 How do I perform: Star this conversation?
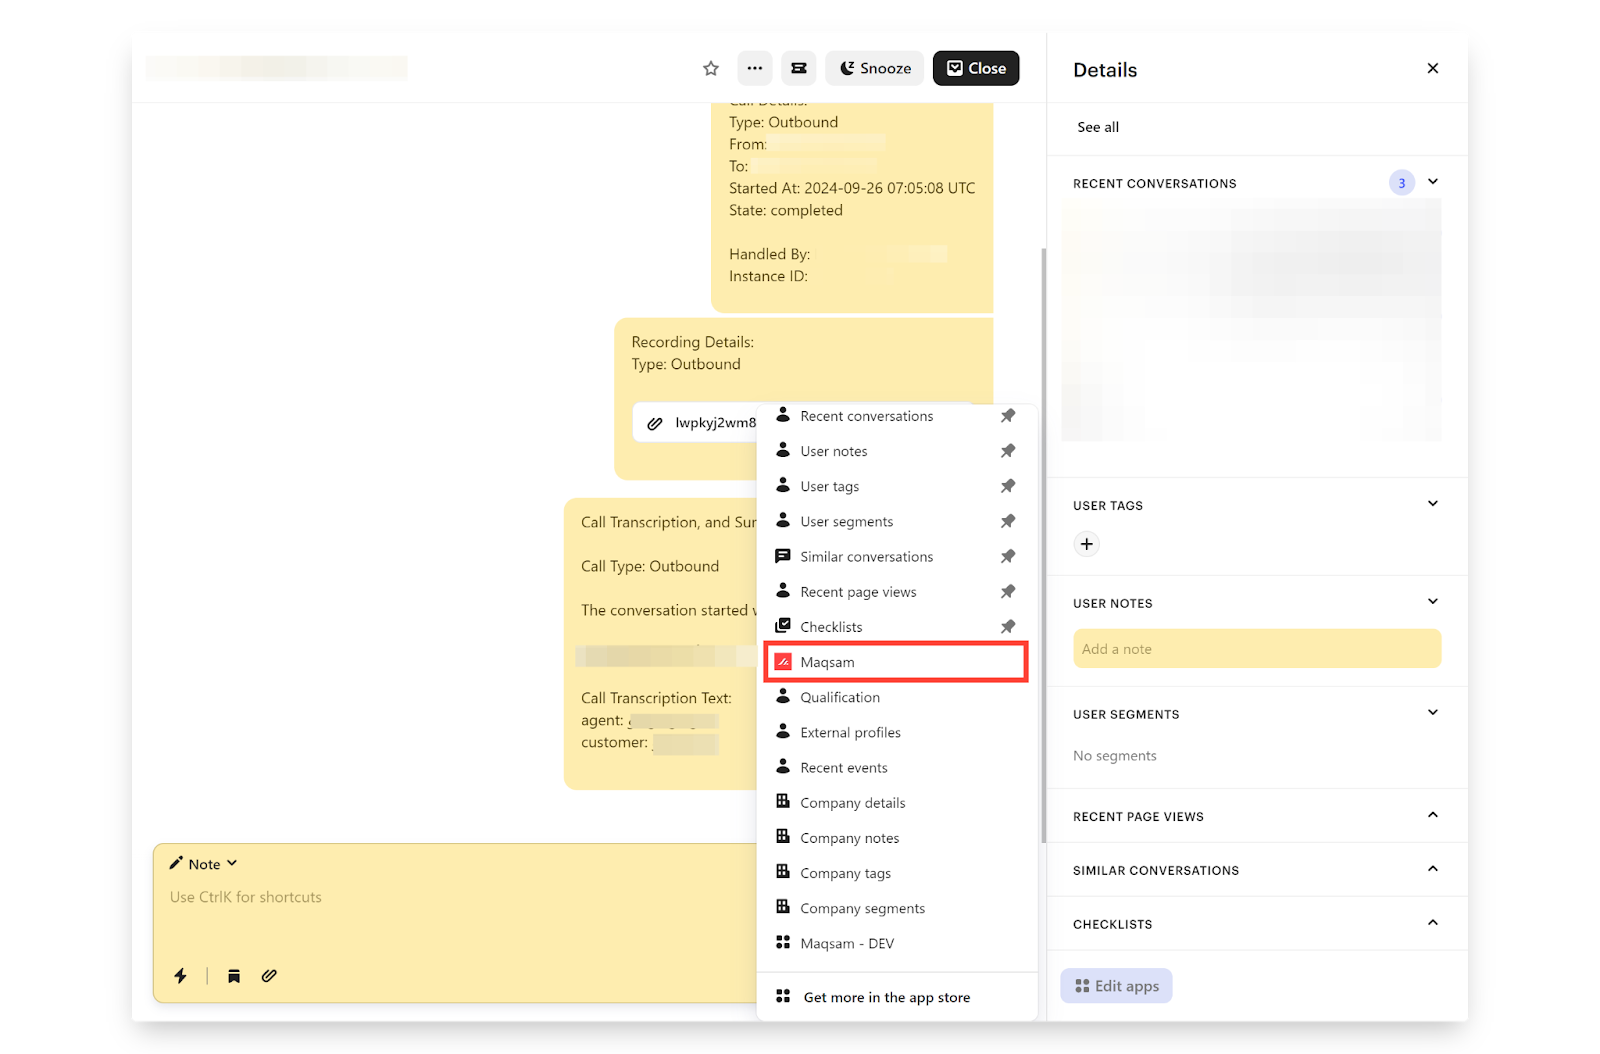(711, 69)
